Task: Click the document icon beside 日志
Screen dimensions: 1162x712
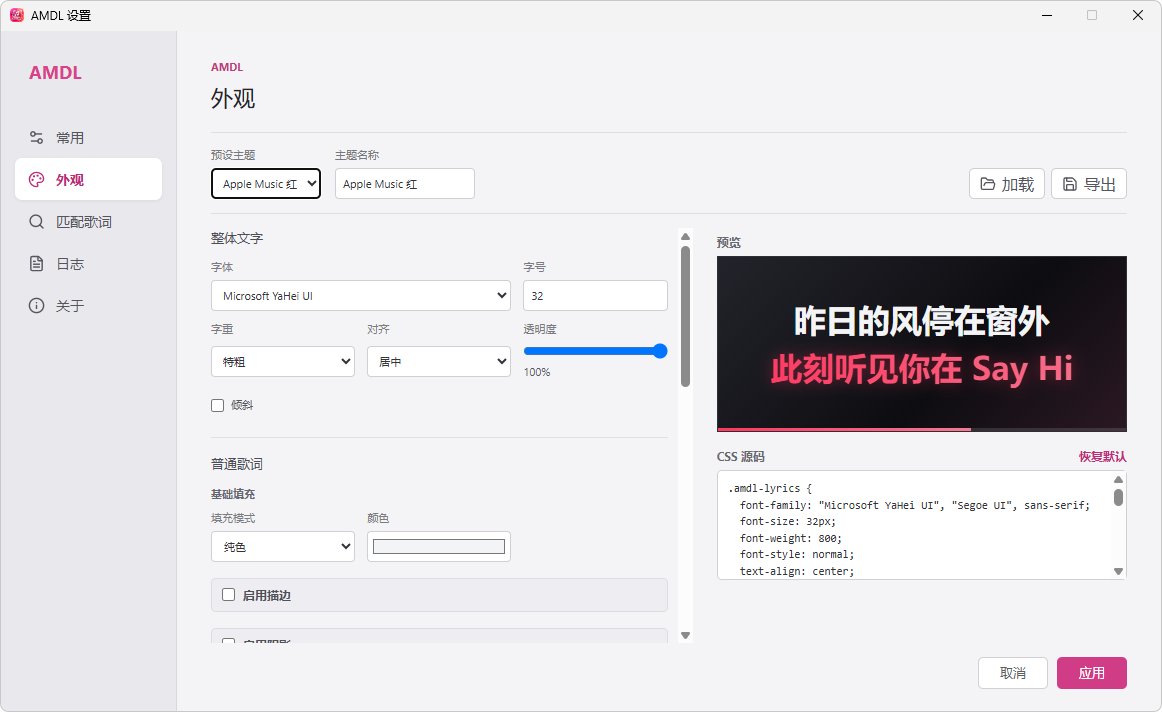Action: pyautogui.click(x=36, y=264)
